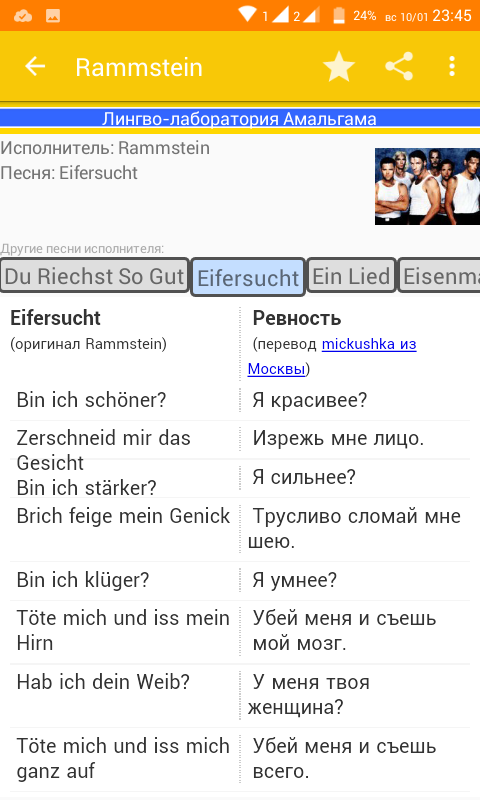Tap the cloud notification icon in status bar
This screenshot has width=480, height=800.
point(23,16)
